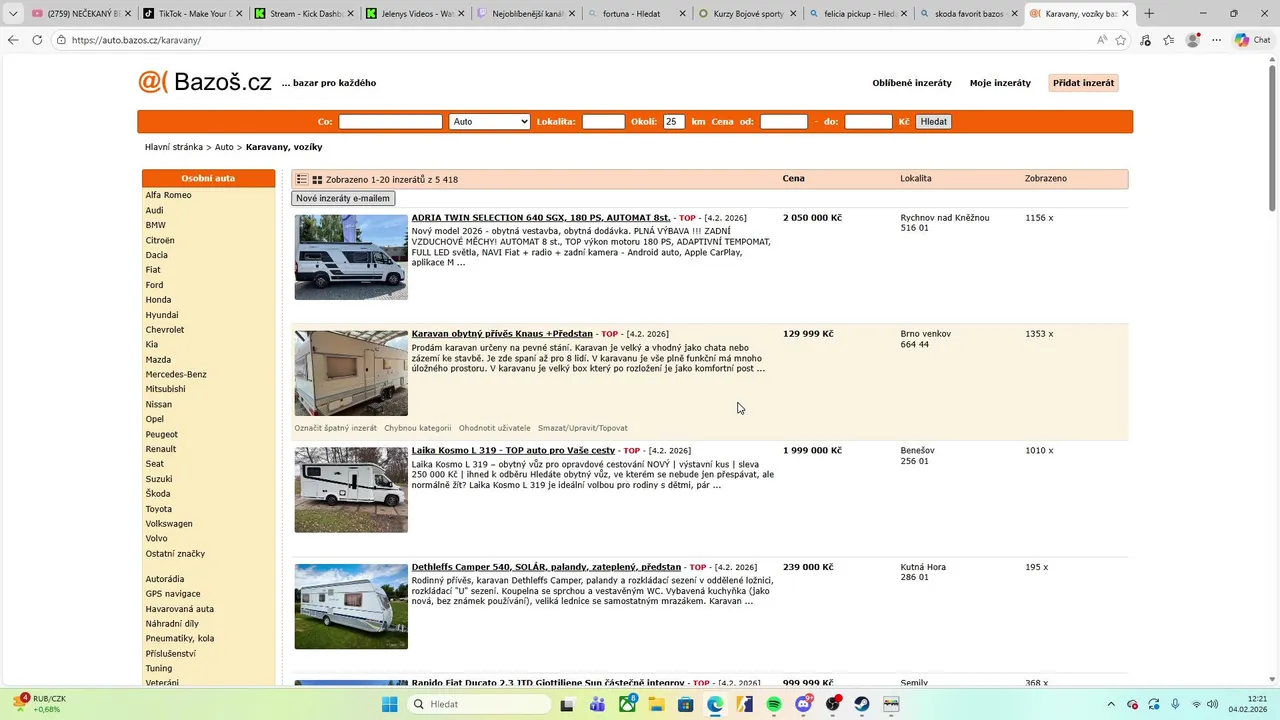
Task: Open Microsoft Teams taskbar icon
Action: click(x=598, y=704)
